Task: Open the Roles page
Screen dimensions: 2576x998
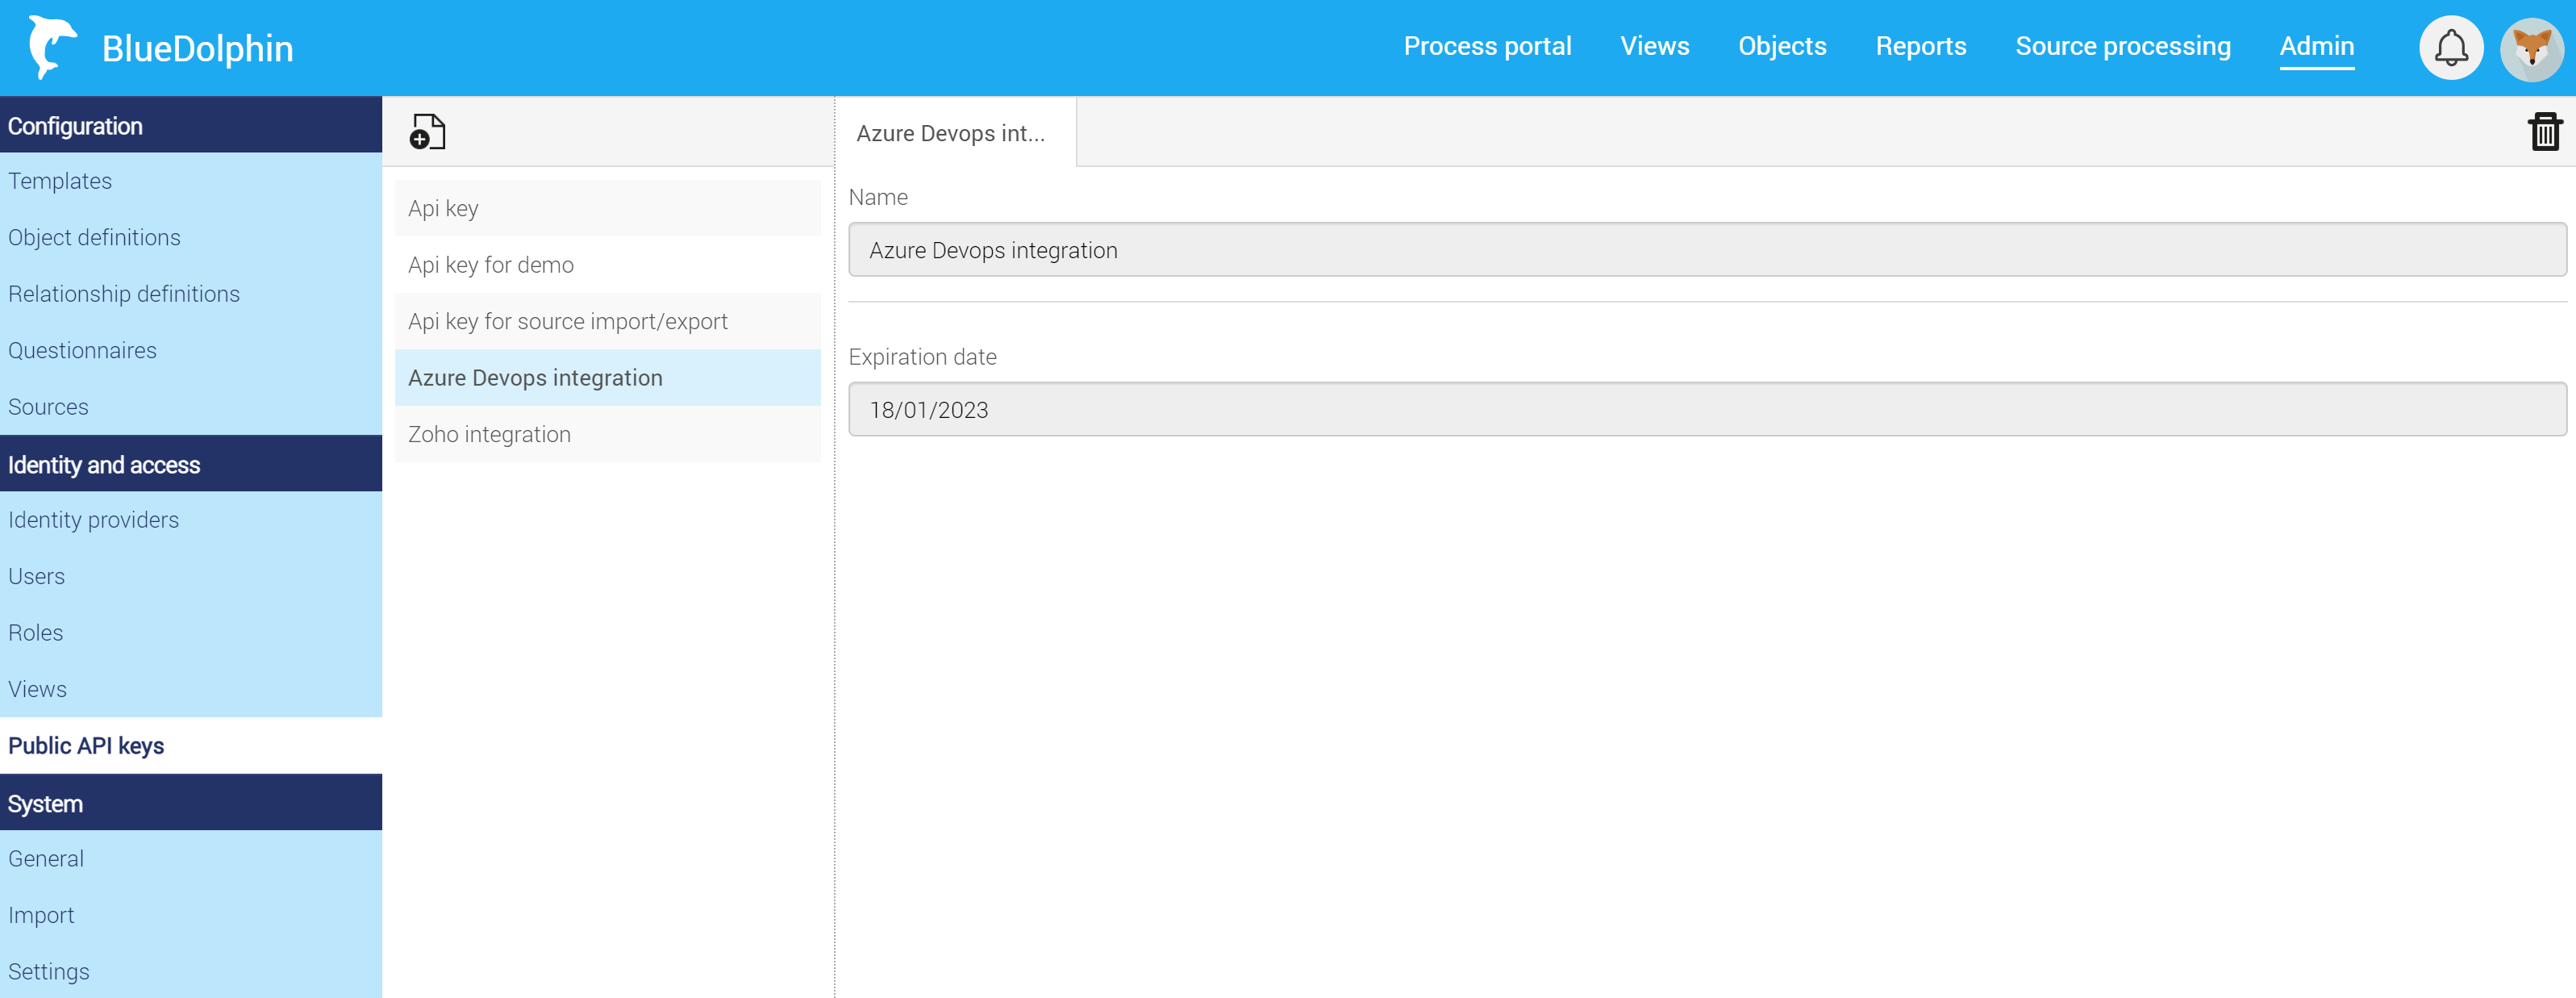Action: 35,633
